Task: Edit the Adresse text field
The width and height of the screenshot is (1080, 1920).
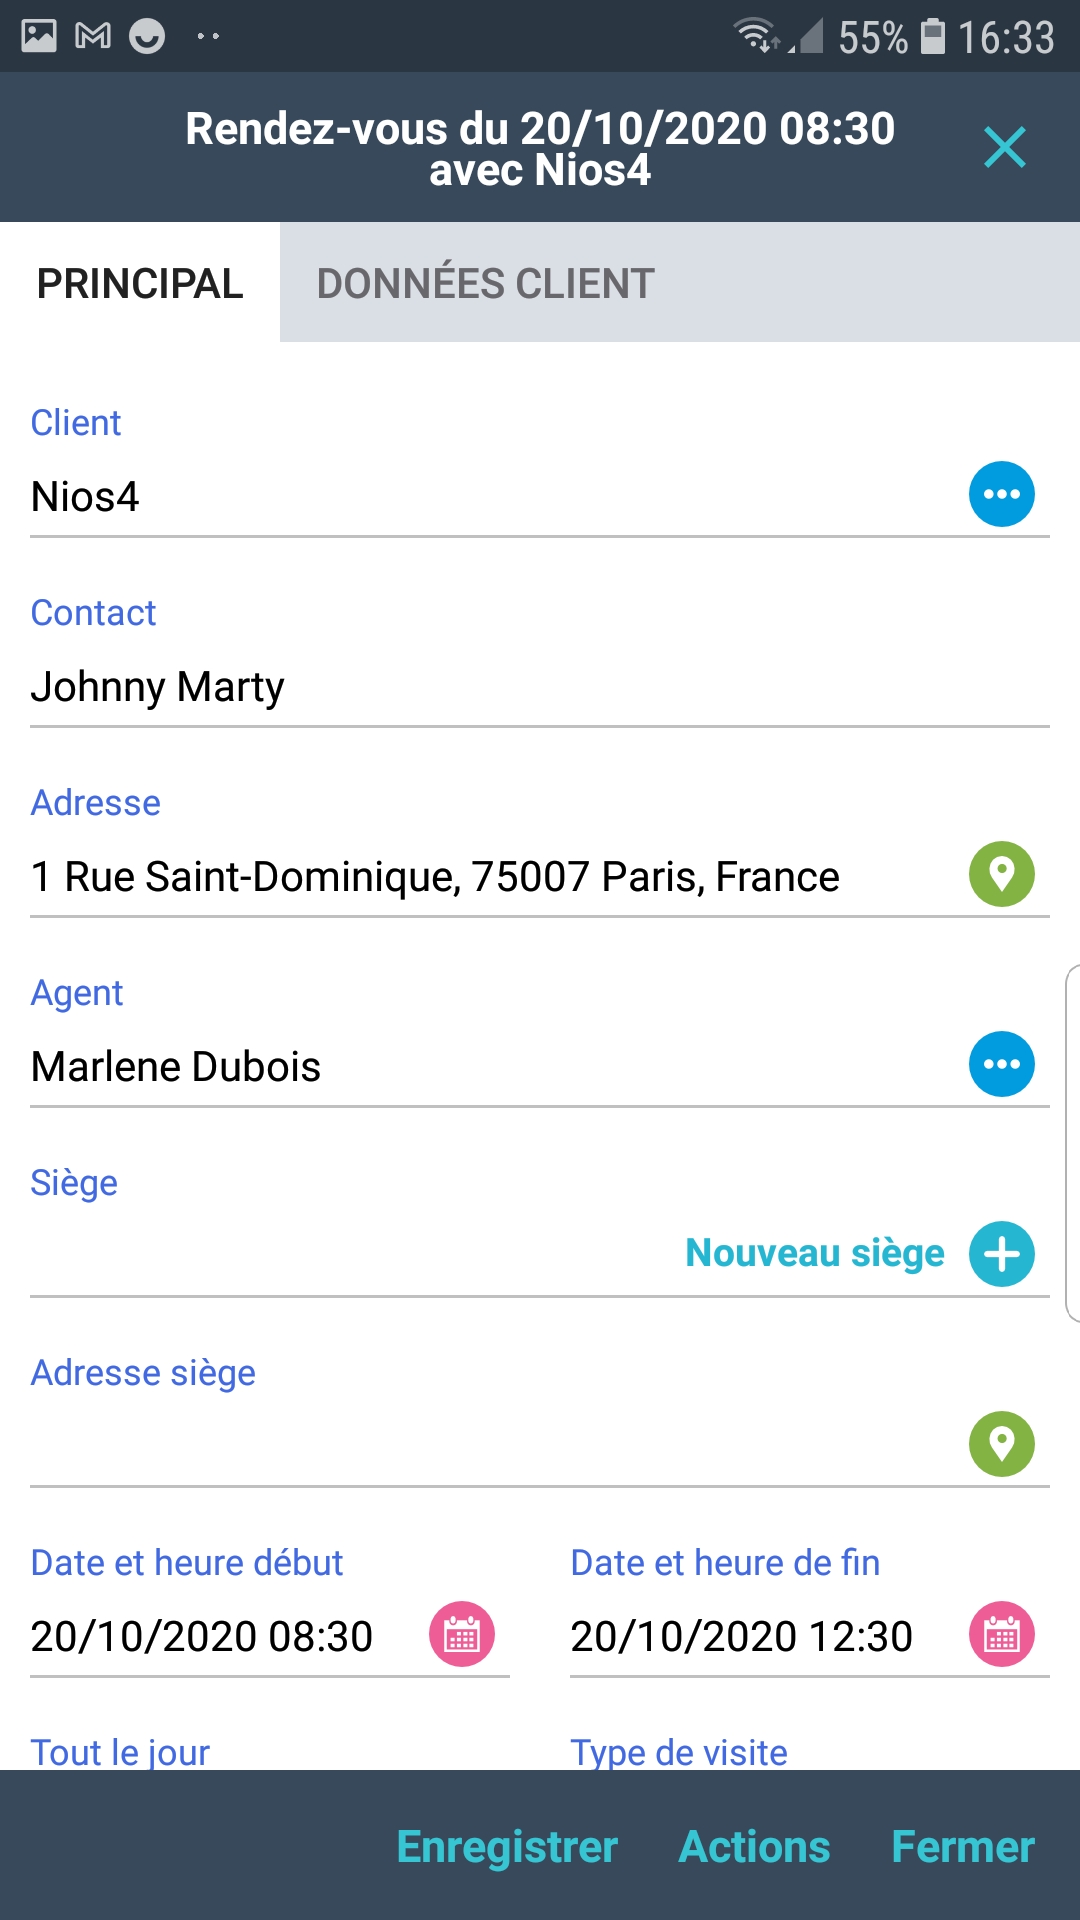Action: click(x=436, y=877)
